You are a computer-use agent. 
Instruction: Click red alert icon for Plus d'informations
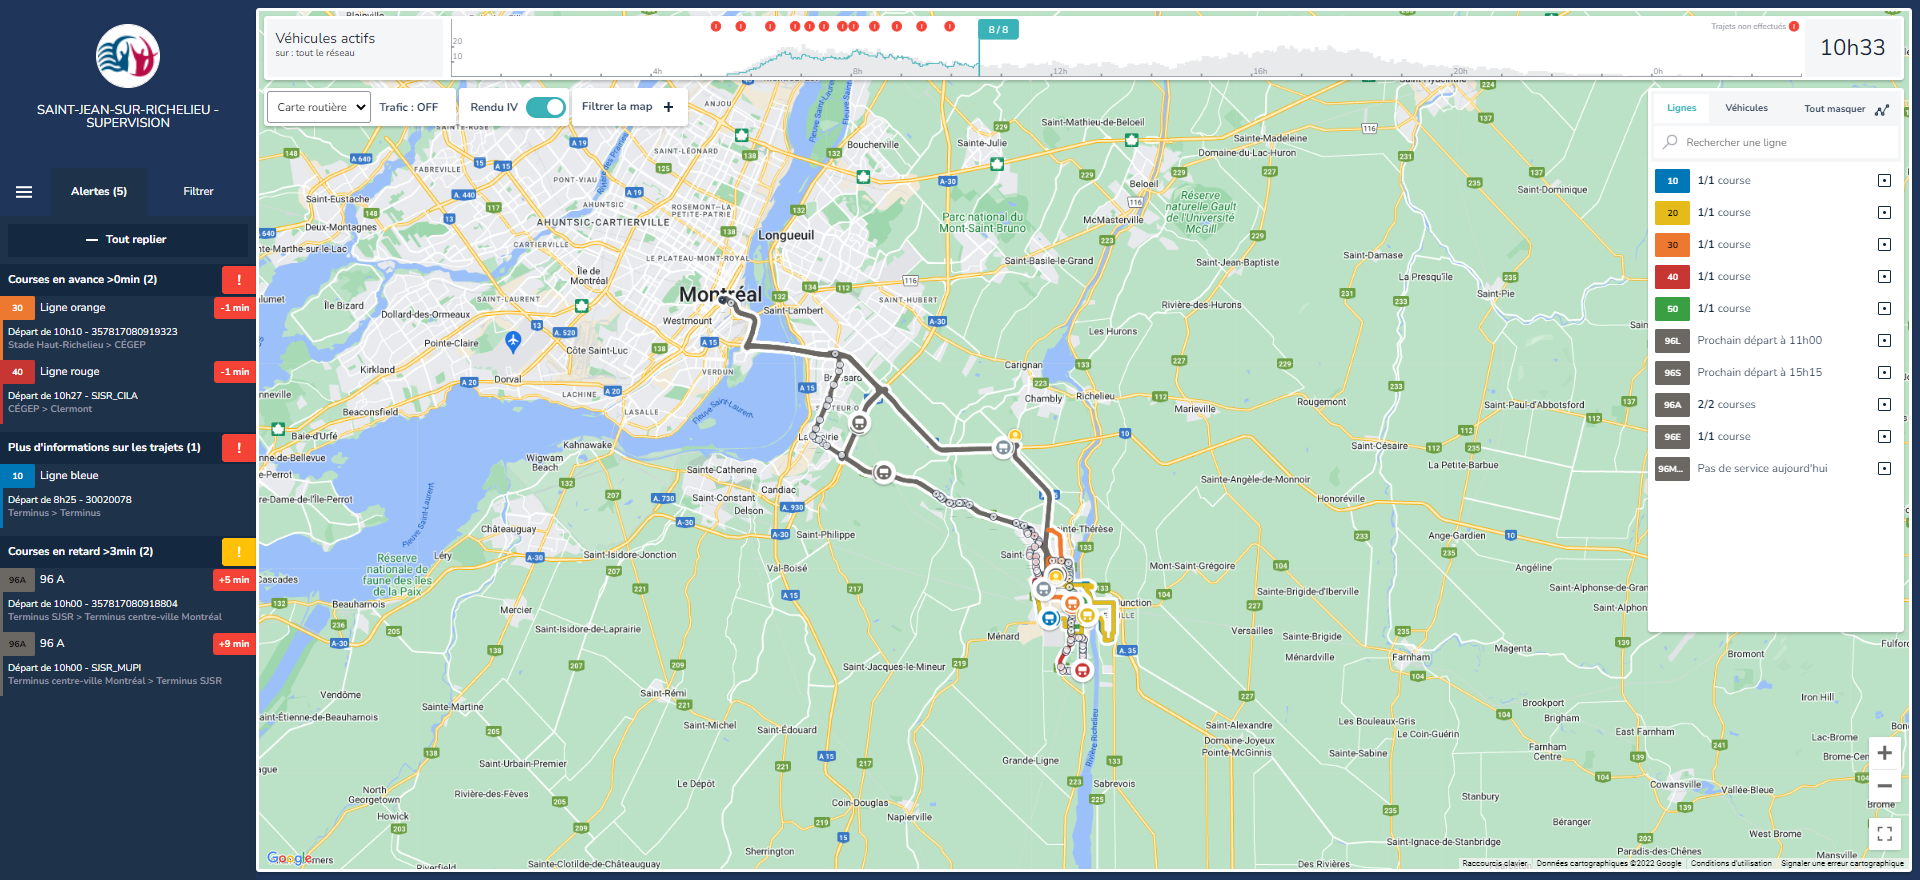pyautogui.click(x=239, y=448)
